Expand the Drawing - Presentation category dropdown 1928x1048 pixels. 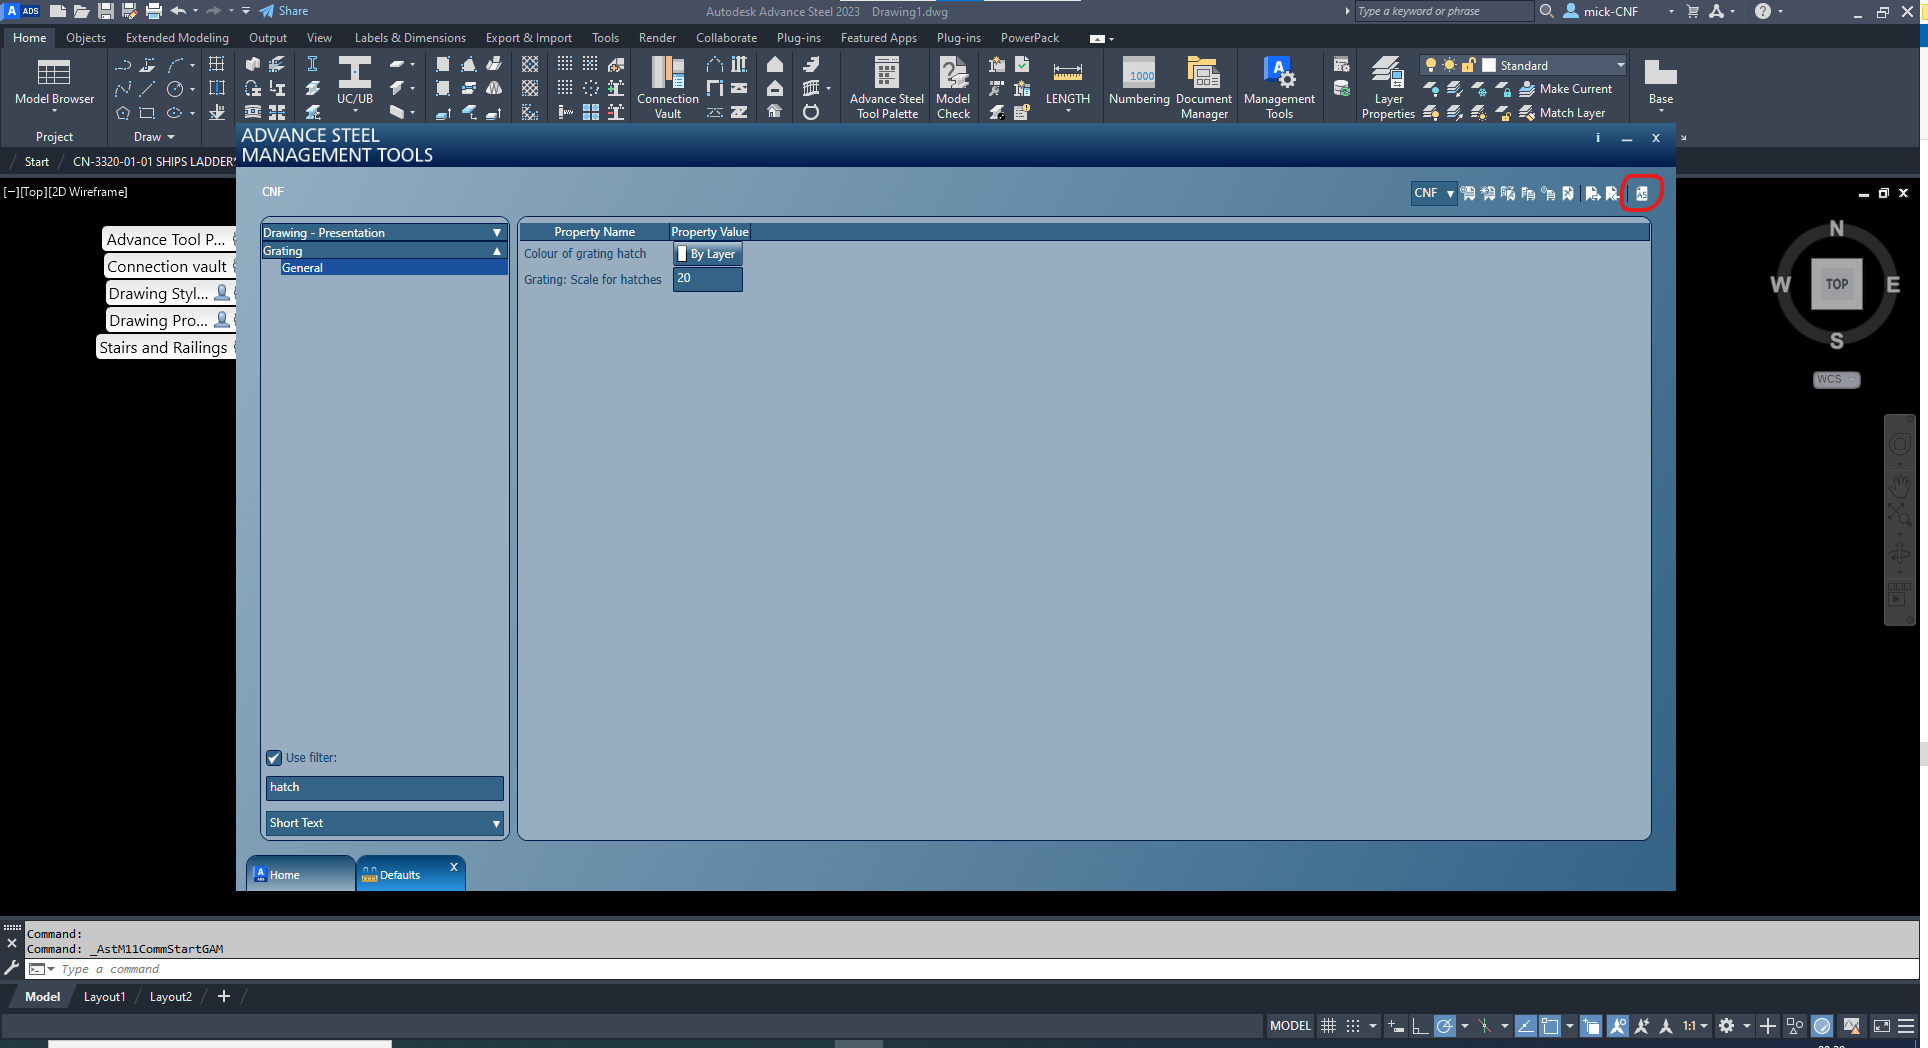384,233
